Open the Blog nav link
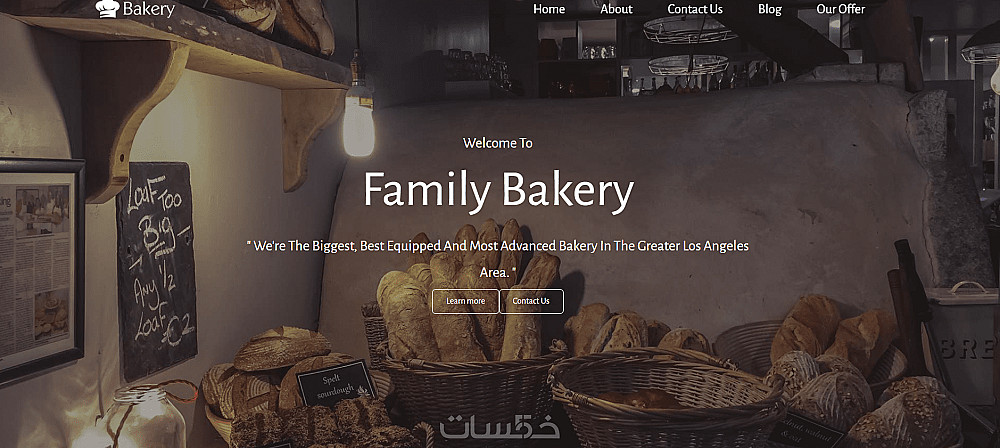This screenshot has width=1000, height=448. click(x=770, y=9)
